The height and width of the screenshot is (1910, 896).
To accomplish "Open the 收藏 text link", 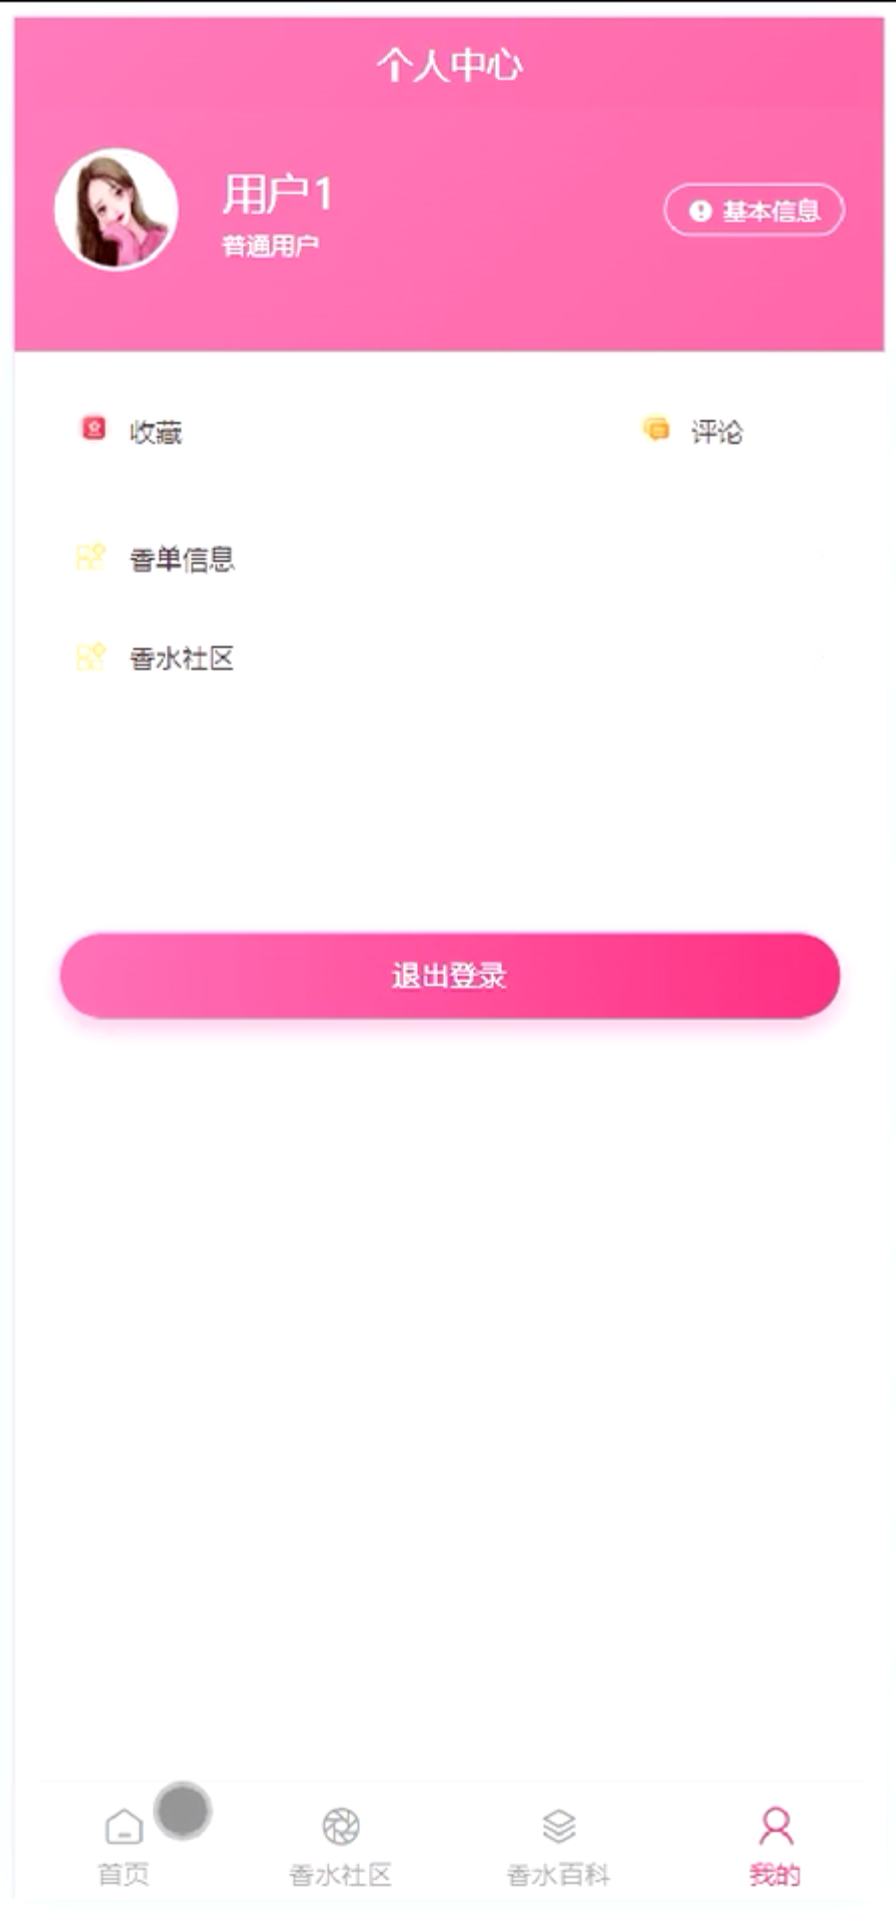I will [x=156, y=432].
